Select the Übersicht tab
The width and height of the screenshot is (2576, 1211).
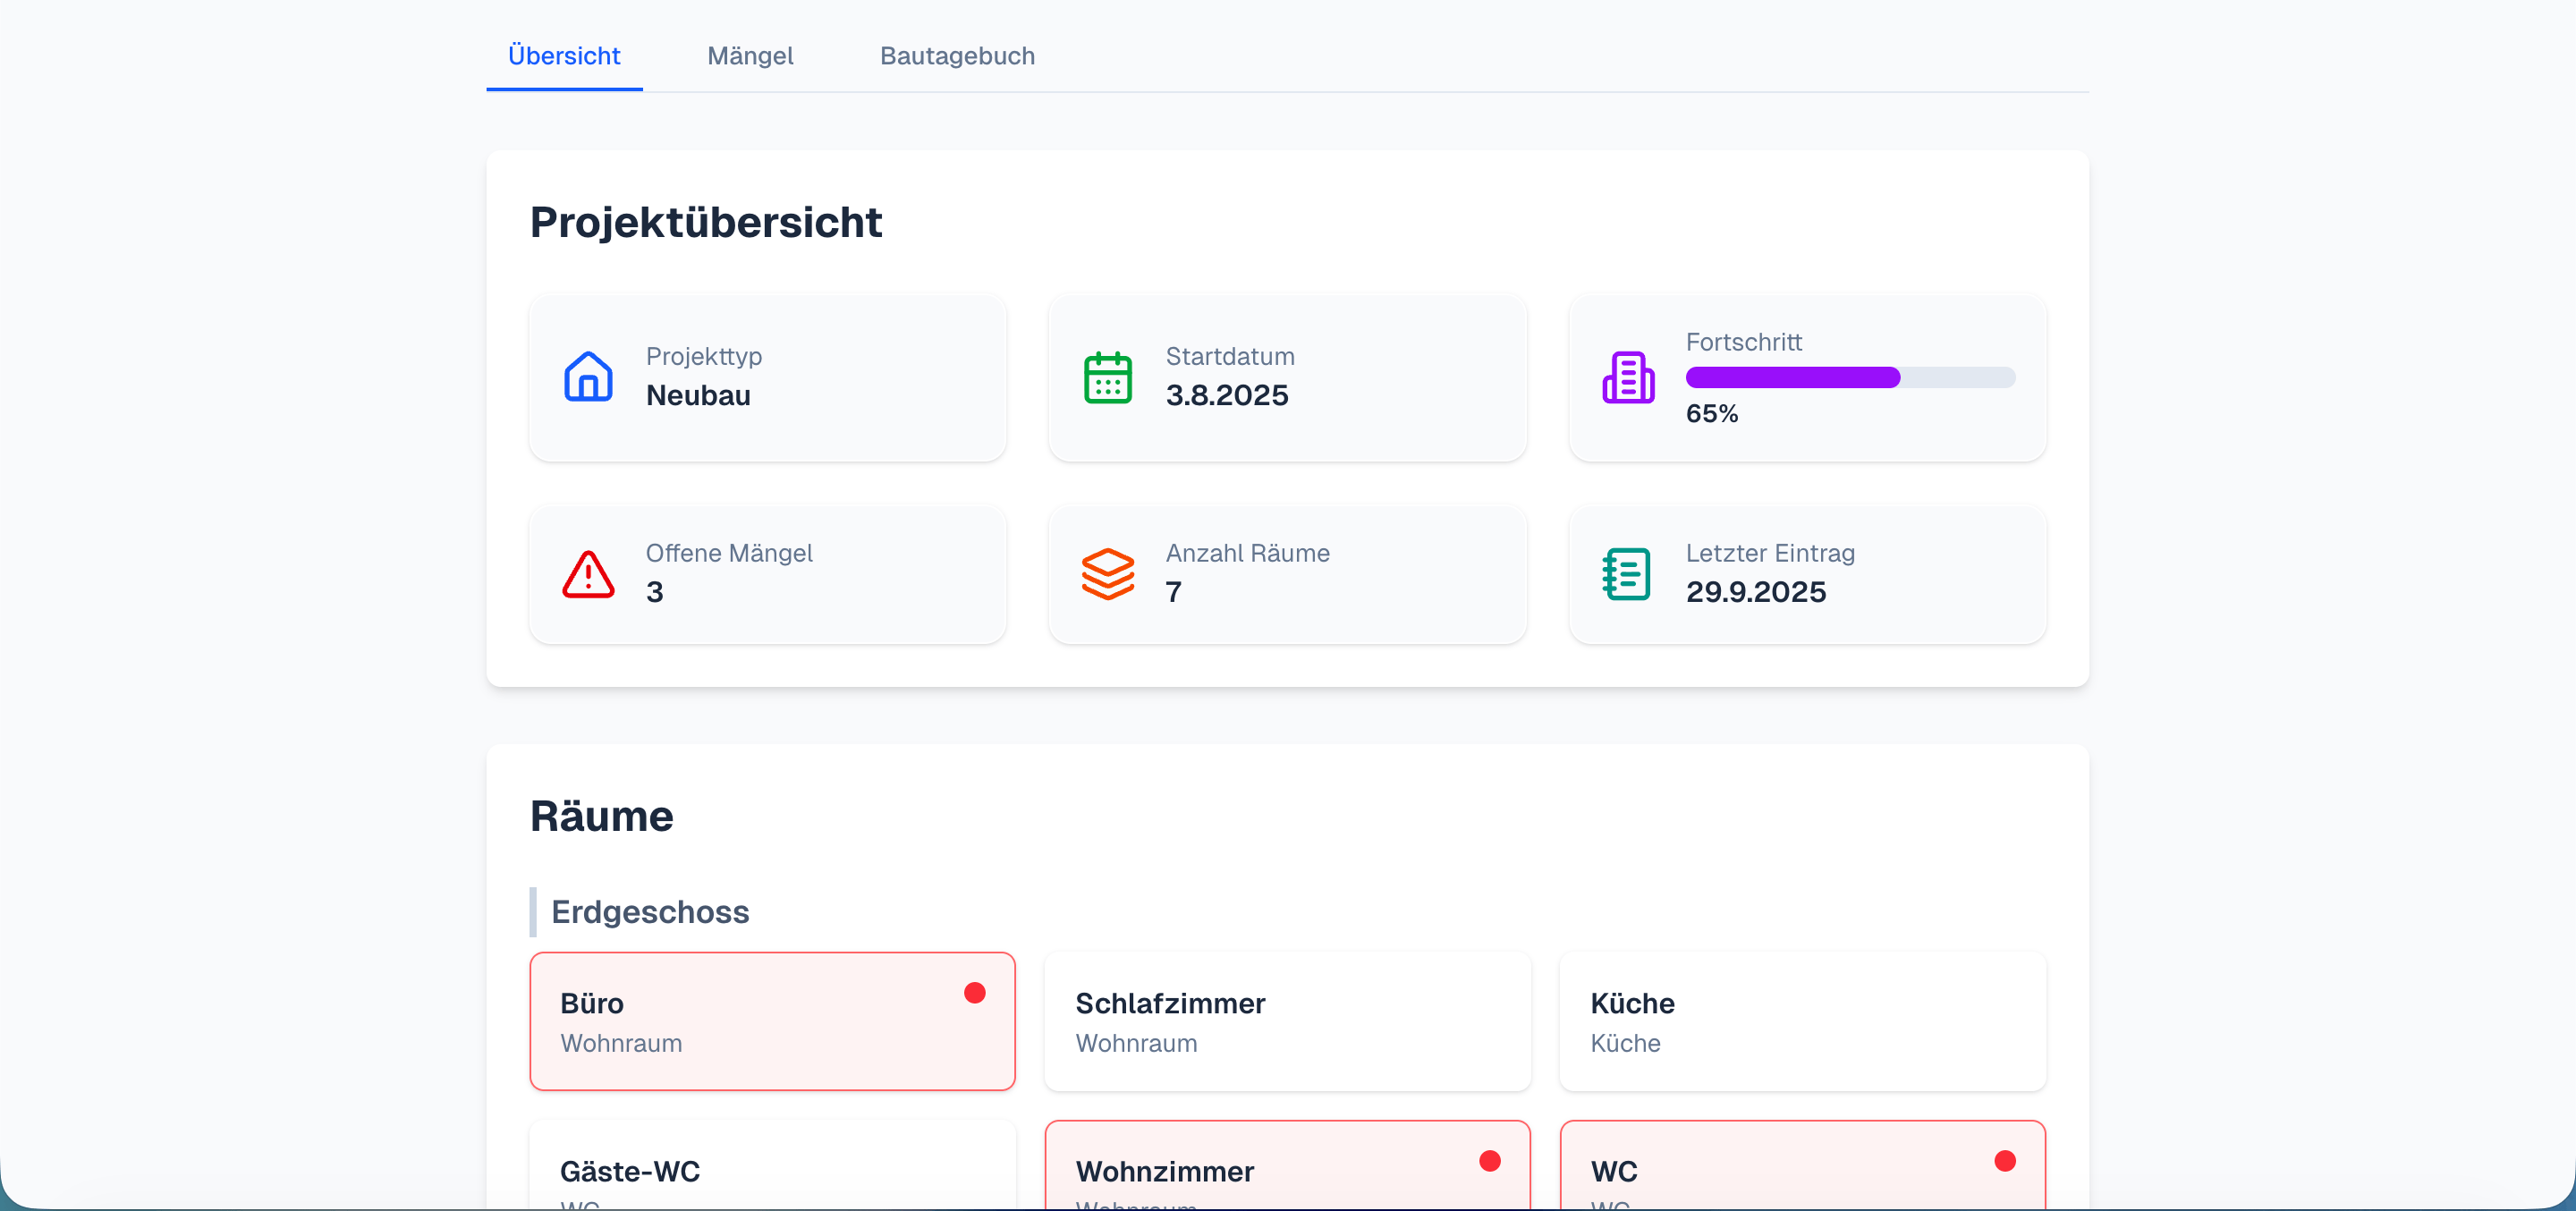(564, 56)
